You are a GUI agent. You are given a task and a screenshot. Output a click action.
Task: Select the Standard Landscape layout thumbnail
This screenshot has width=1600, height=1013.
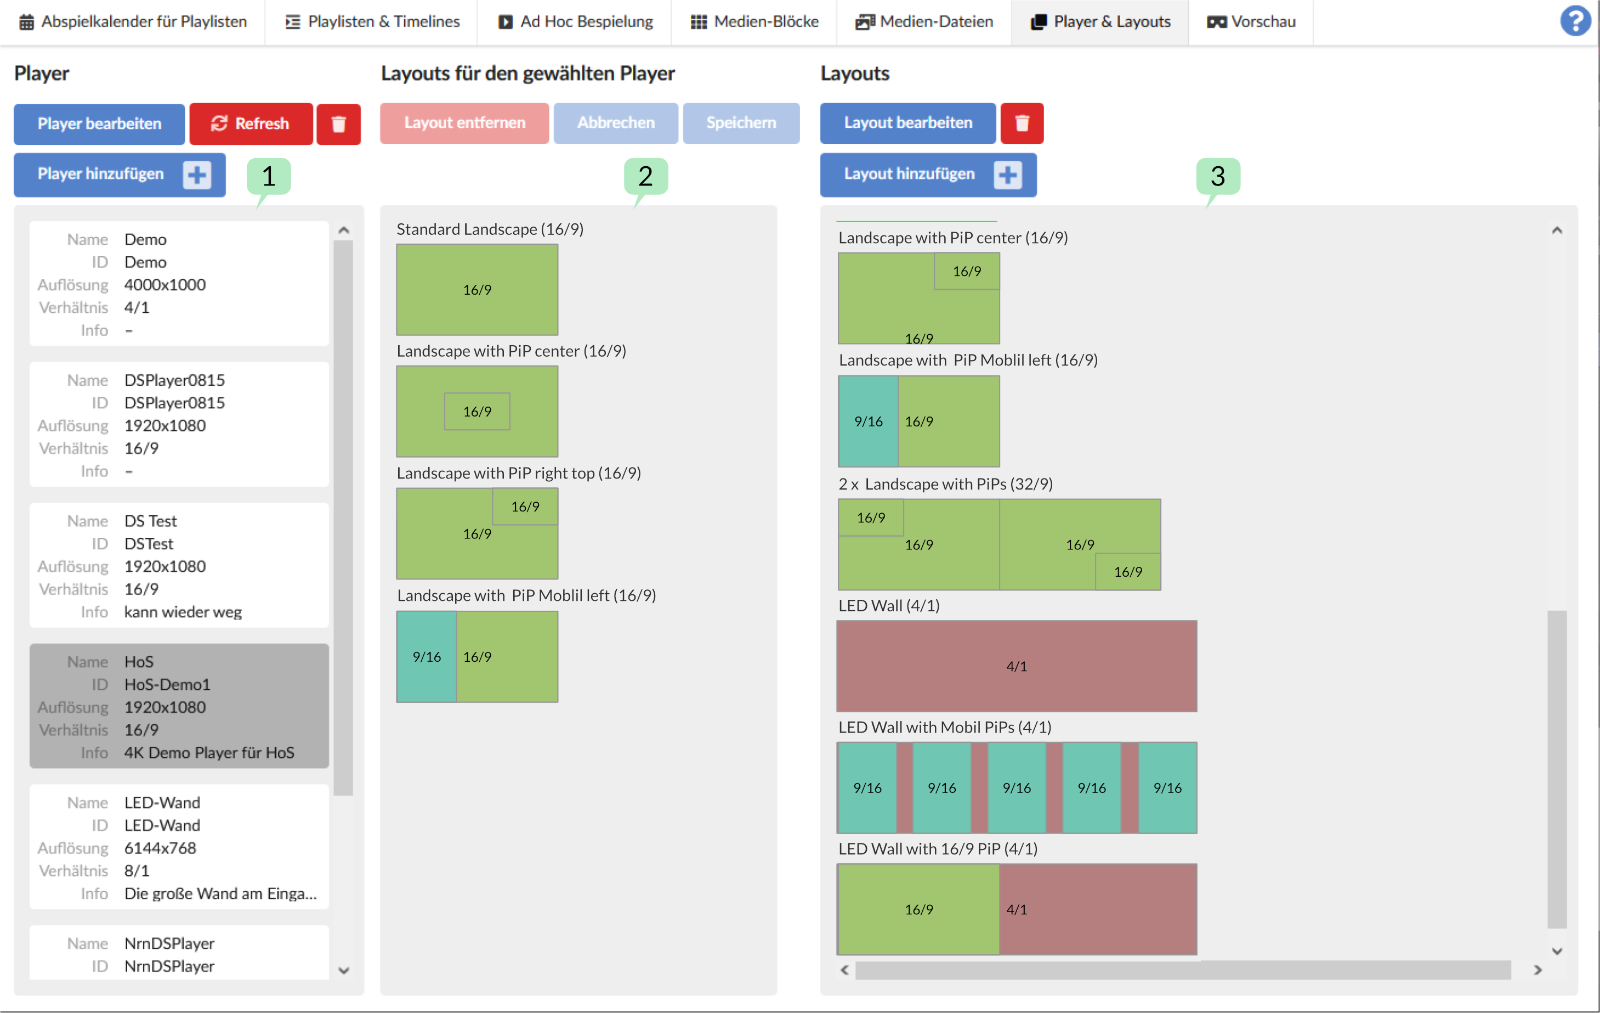pyautogui.click(x=477, y=290)
